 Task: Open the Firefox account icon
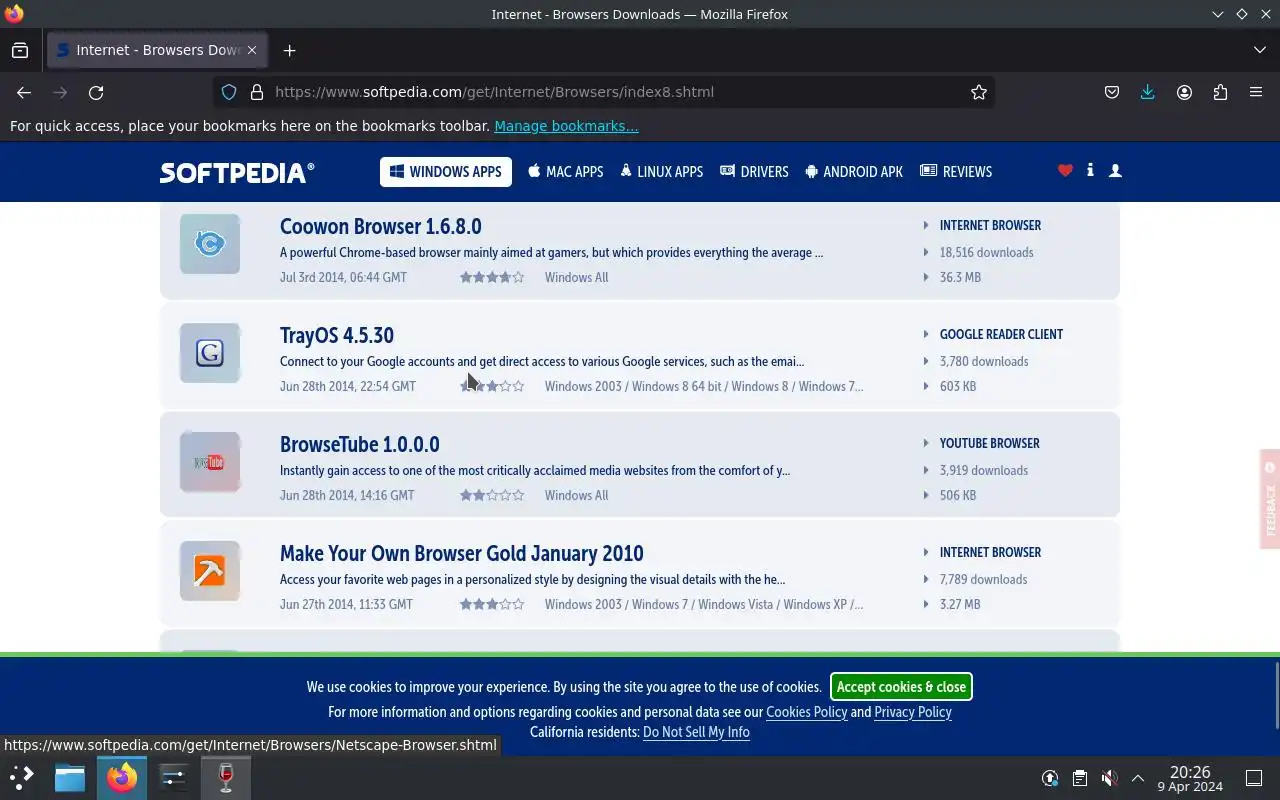click(x=1184, y=92)
